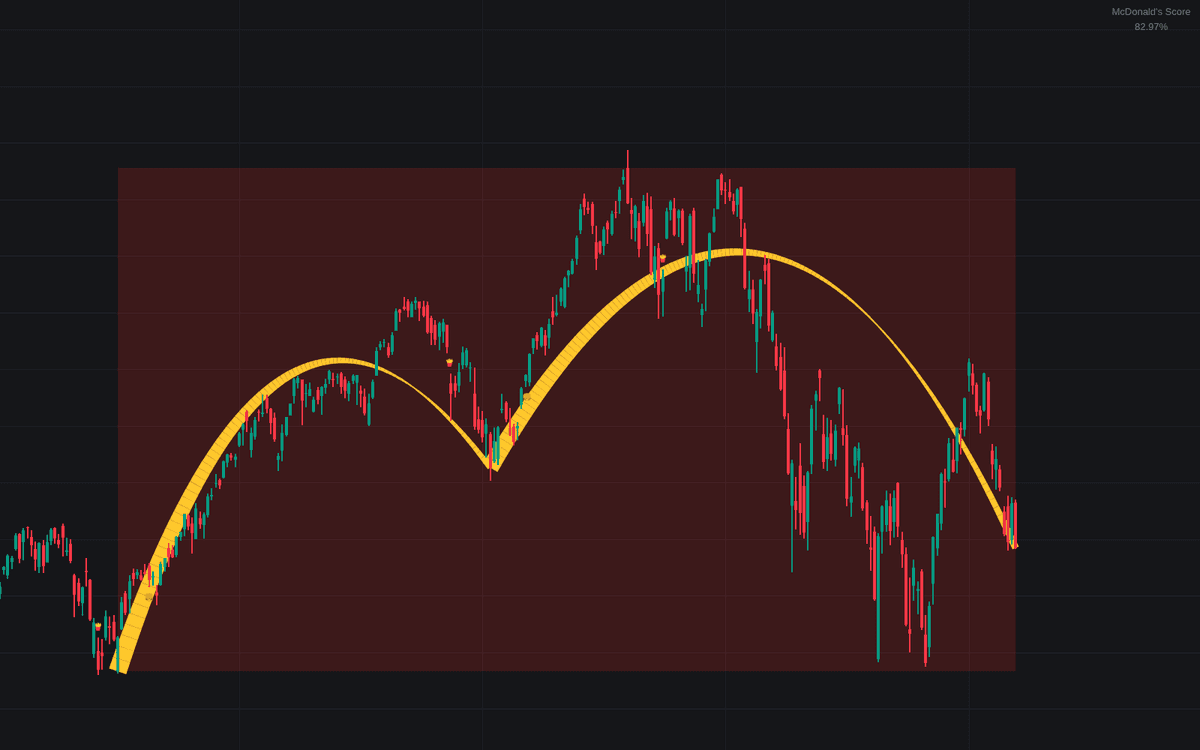Click the fries marker outside the shaded region

98,626
